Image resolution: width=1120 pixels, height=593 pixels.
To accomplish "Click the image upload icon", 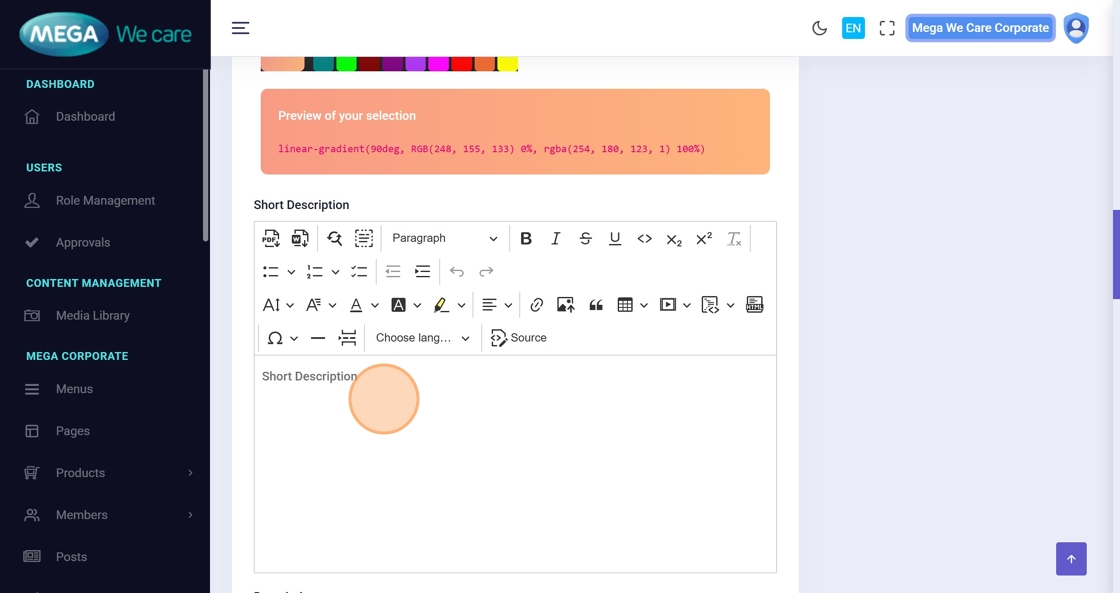I will [566, 305].
